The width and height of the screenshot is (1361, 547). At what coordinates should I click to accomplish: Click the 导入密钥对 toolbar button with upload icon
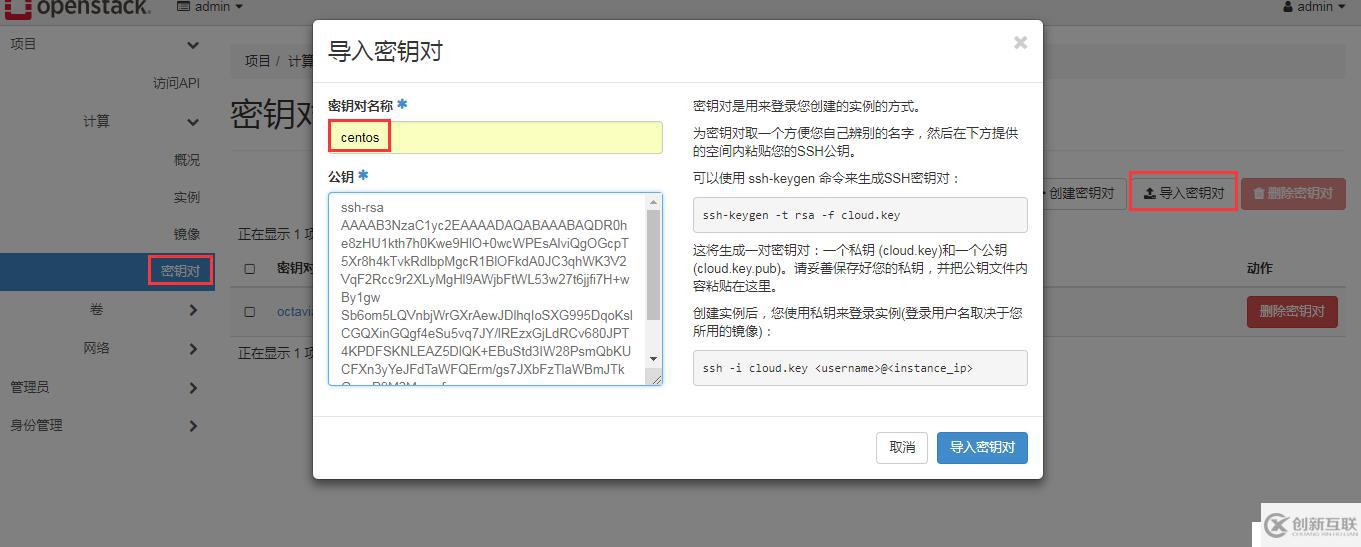pos(1184,193)
